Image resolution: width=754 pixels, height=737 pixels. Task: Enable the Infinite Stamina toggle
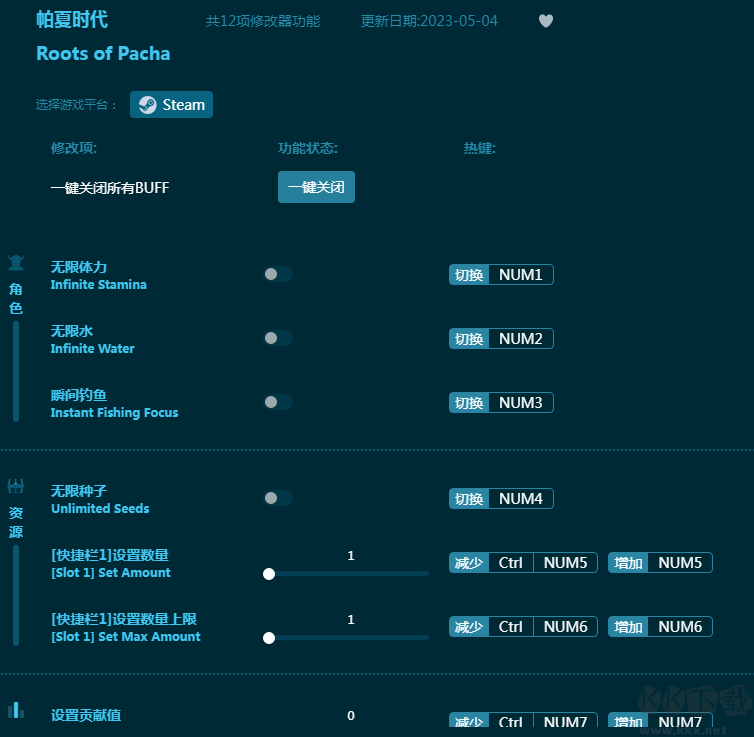tap(278, 274)
